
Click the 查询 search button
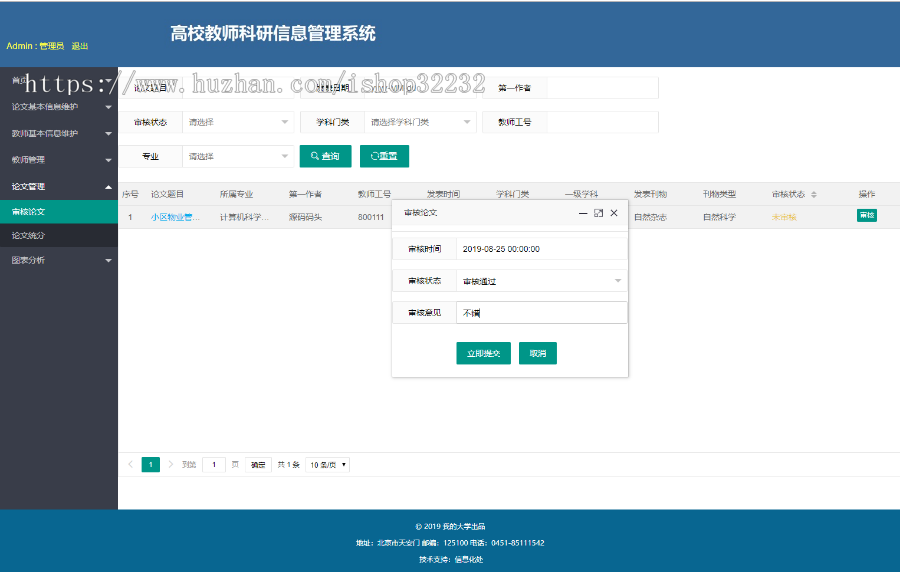point(325,156)
